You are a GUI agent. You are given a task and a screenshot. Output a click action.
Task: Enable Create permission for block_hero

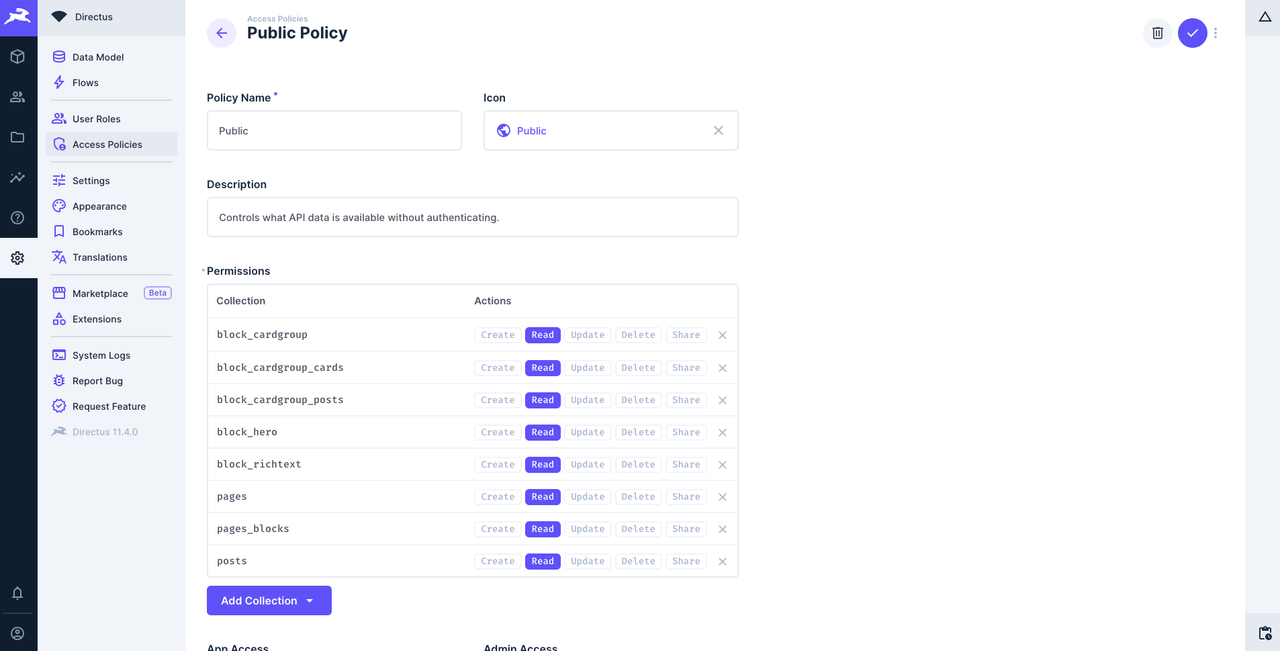(x=497, y=432)
